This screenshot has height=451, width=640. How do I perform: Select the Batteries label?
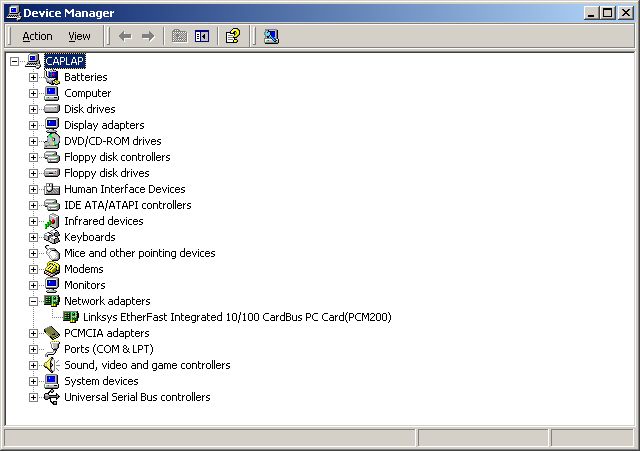(86, 77)
